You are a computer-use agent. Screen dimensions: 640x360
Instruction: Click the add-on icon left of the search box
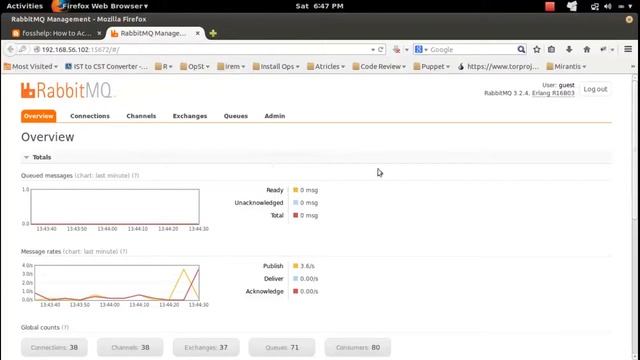pyautogui.click(x=396, y=49)
